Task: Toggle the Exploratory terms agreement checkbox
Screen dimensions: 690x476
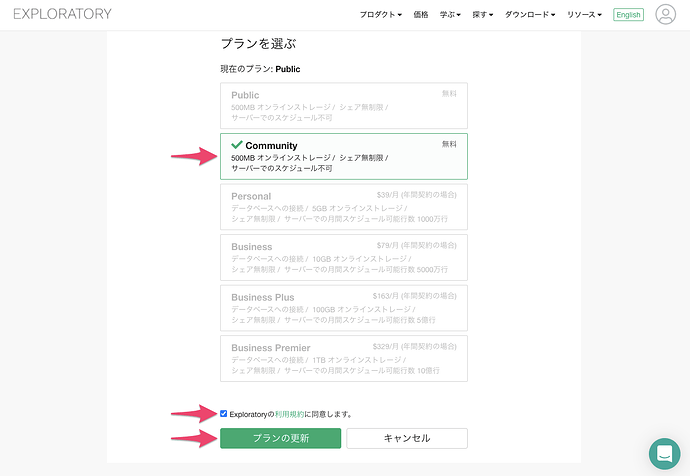Action: tap(224, 414)
